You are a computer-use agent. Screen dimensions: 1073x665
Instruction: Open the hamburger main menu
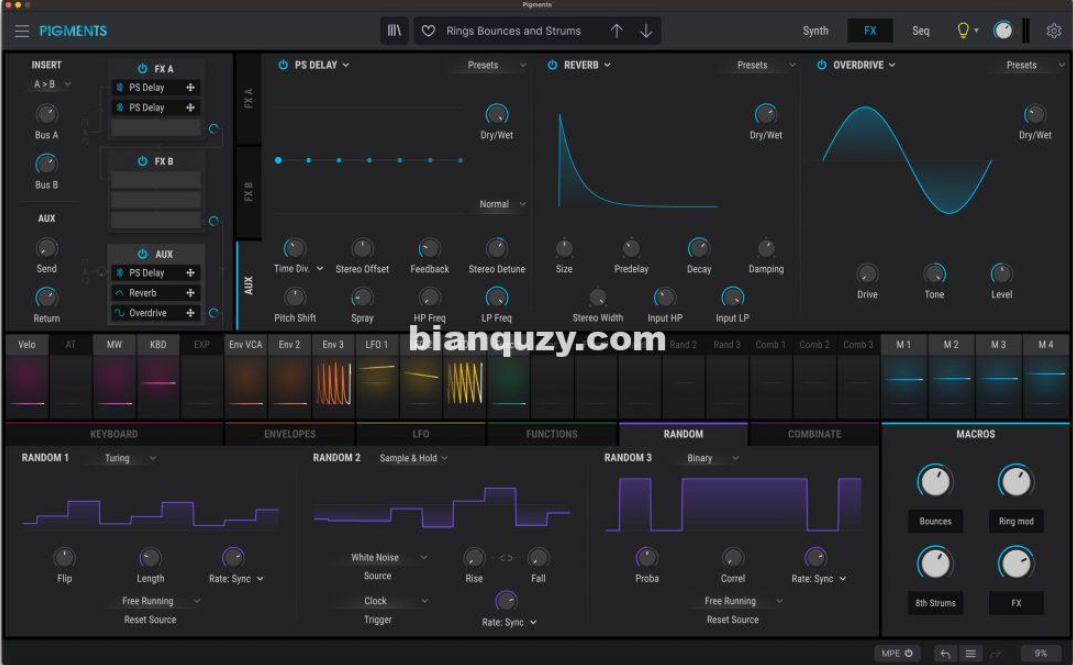[x=21, y=31]
